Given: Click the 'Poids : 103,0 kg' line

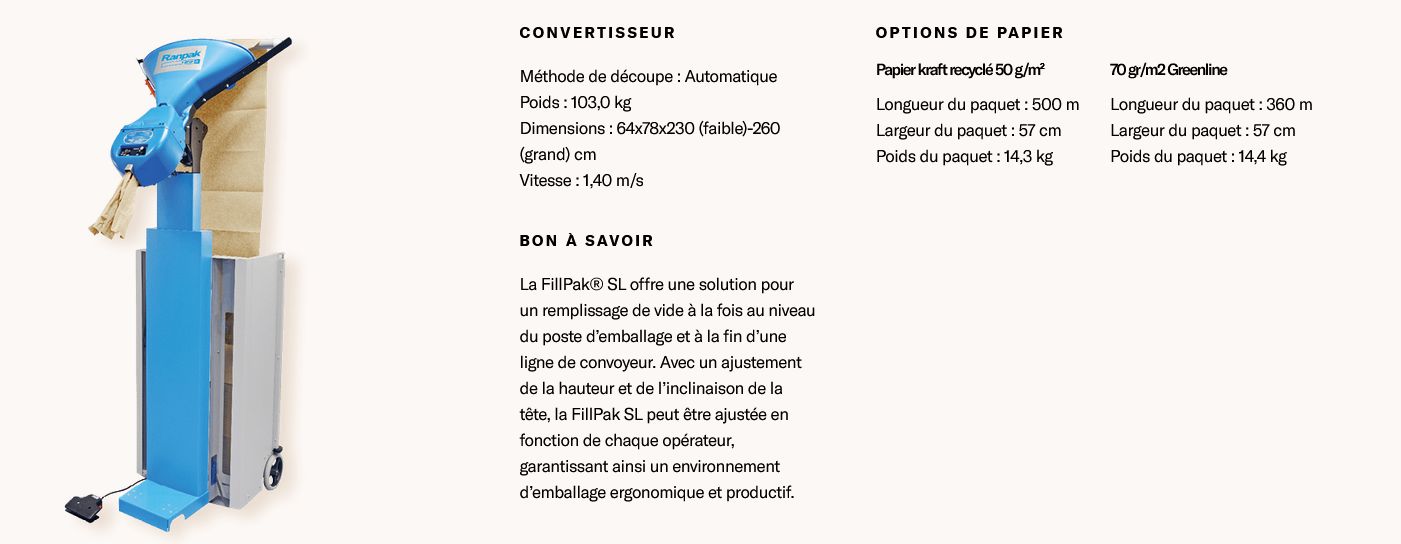Looking at the screenshot, I should 575,103.
